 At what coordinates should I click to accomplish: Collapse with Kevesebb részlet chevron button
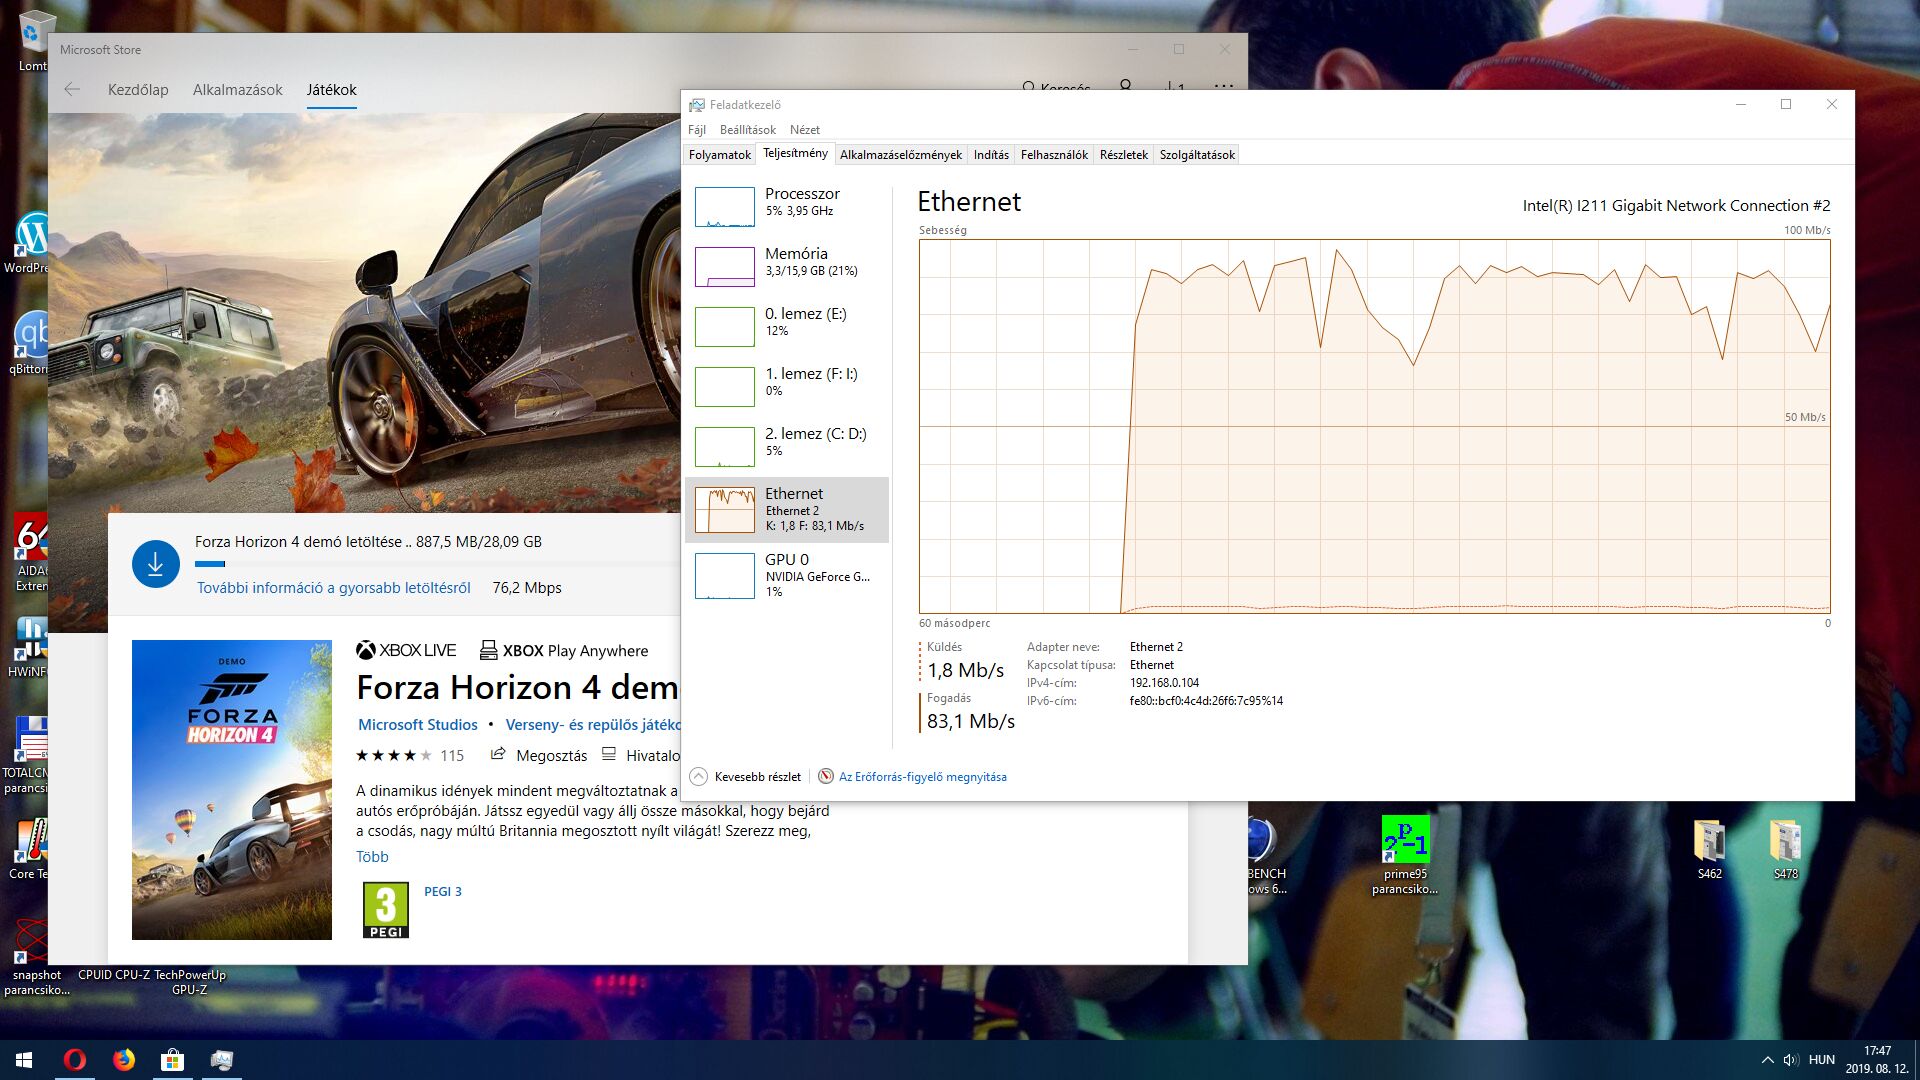pos(699,777)
